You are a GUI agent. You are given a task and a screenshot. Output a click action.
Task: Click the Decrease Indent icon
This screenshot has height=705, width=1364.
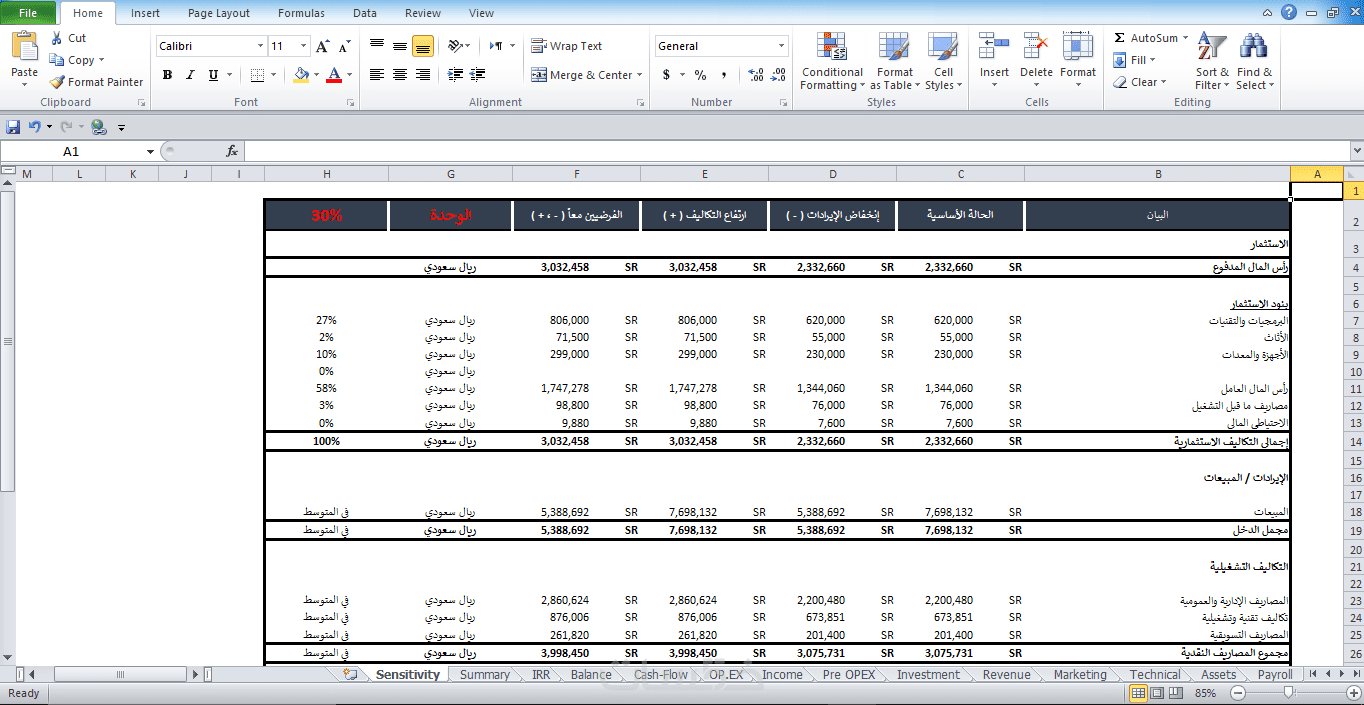pyautogui.click(x=455, y=75)
